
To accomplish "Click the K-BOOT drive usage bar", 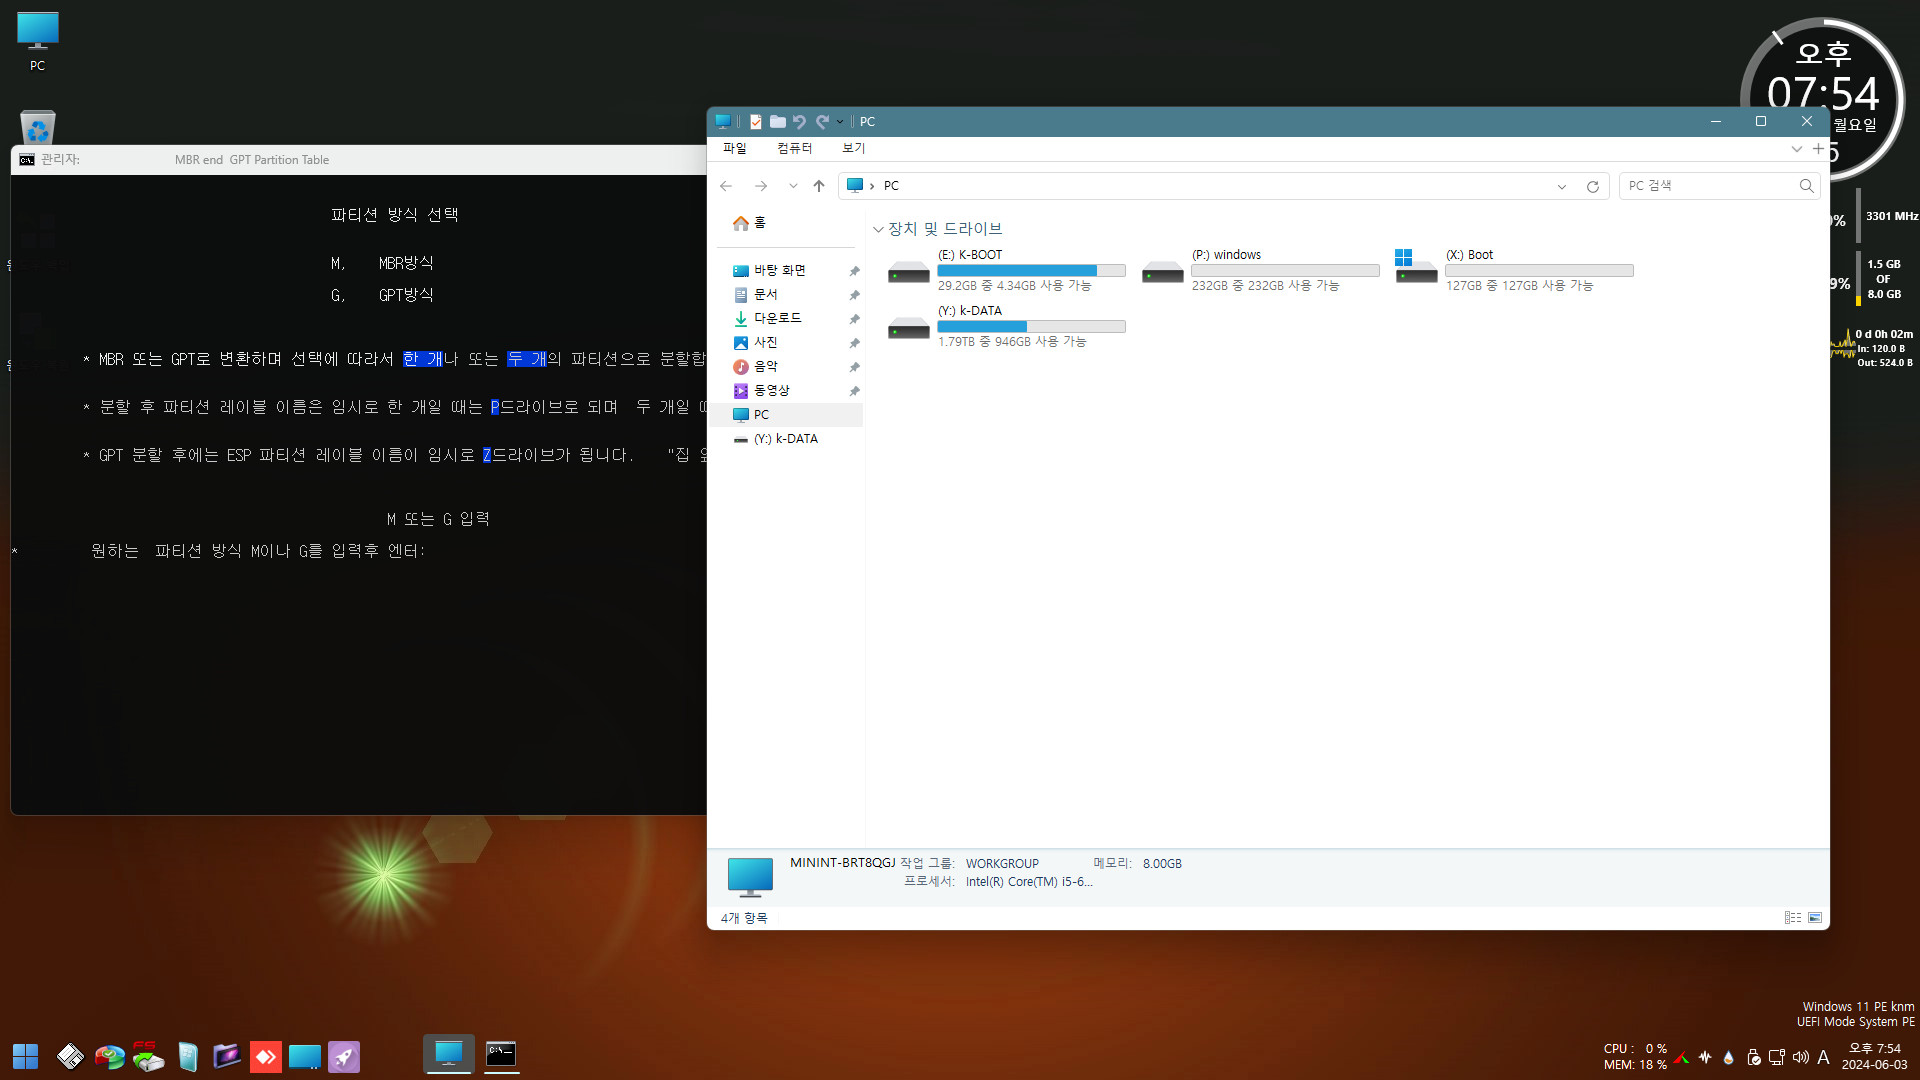I will coord(1031,271).
